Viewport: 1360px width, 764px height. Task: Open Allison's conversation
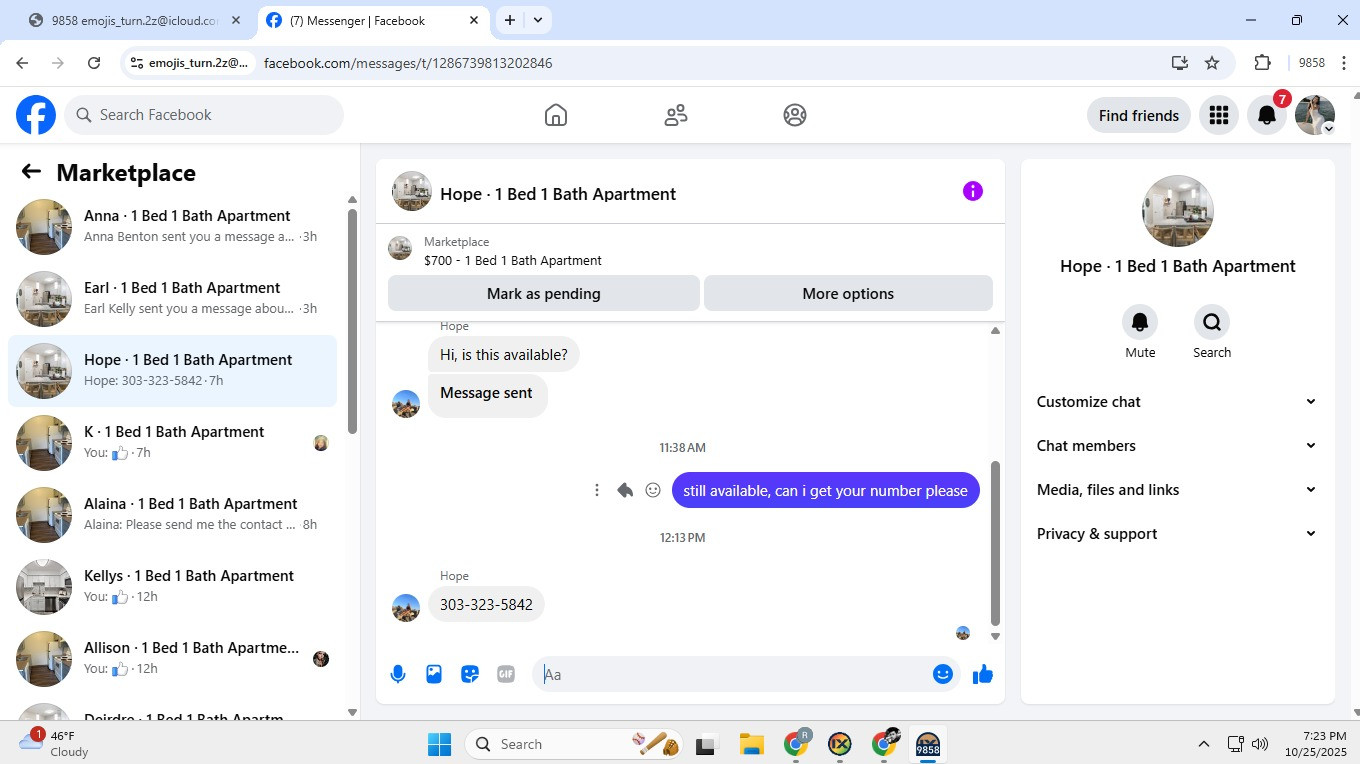pos(172,659)
